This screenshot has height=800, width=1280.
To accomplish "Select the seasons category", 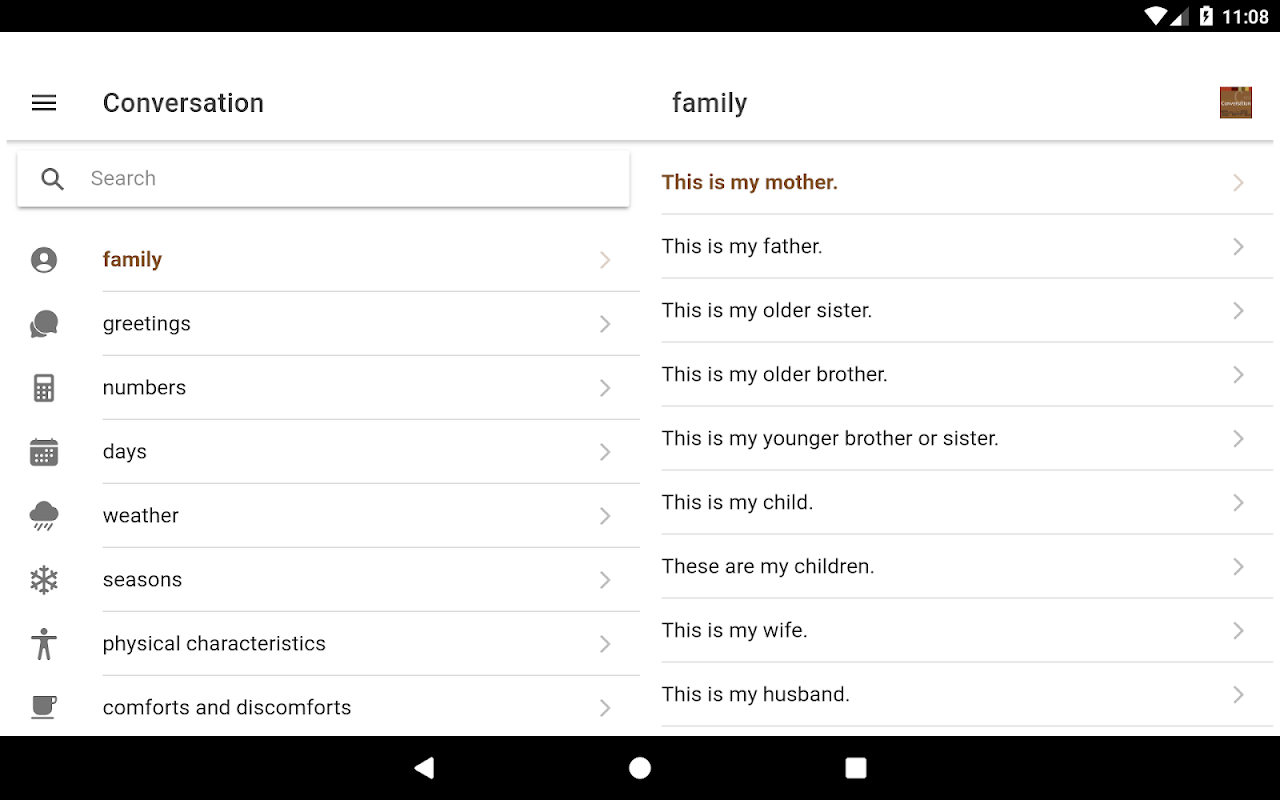I will pos(143,580).
